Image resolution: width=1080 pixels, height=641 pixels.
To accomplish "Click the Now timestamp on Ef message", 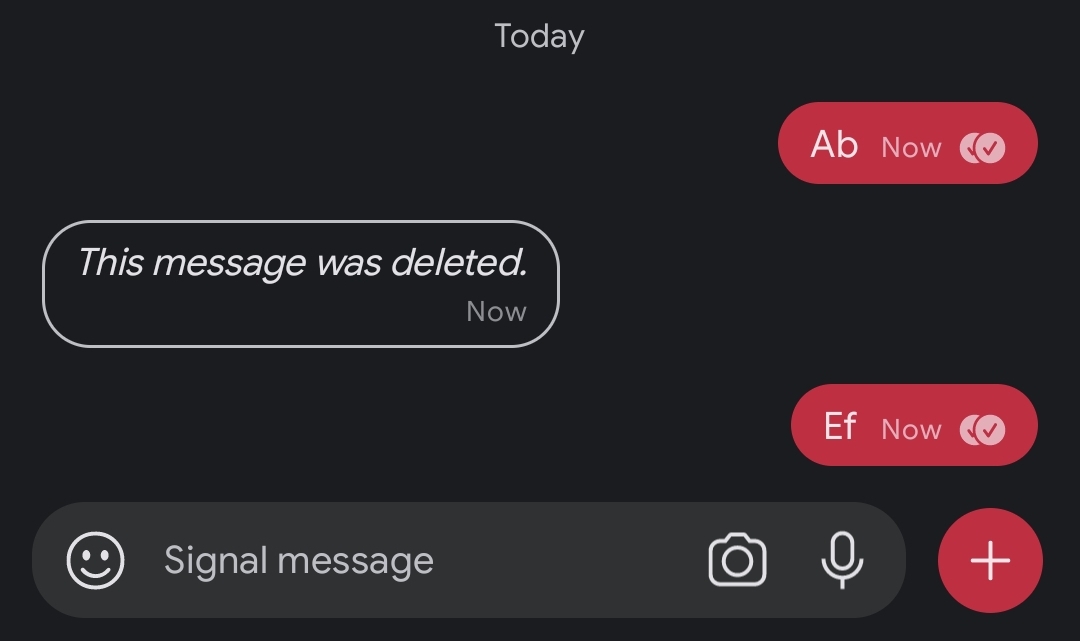I will (911, 430).
